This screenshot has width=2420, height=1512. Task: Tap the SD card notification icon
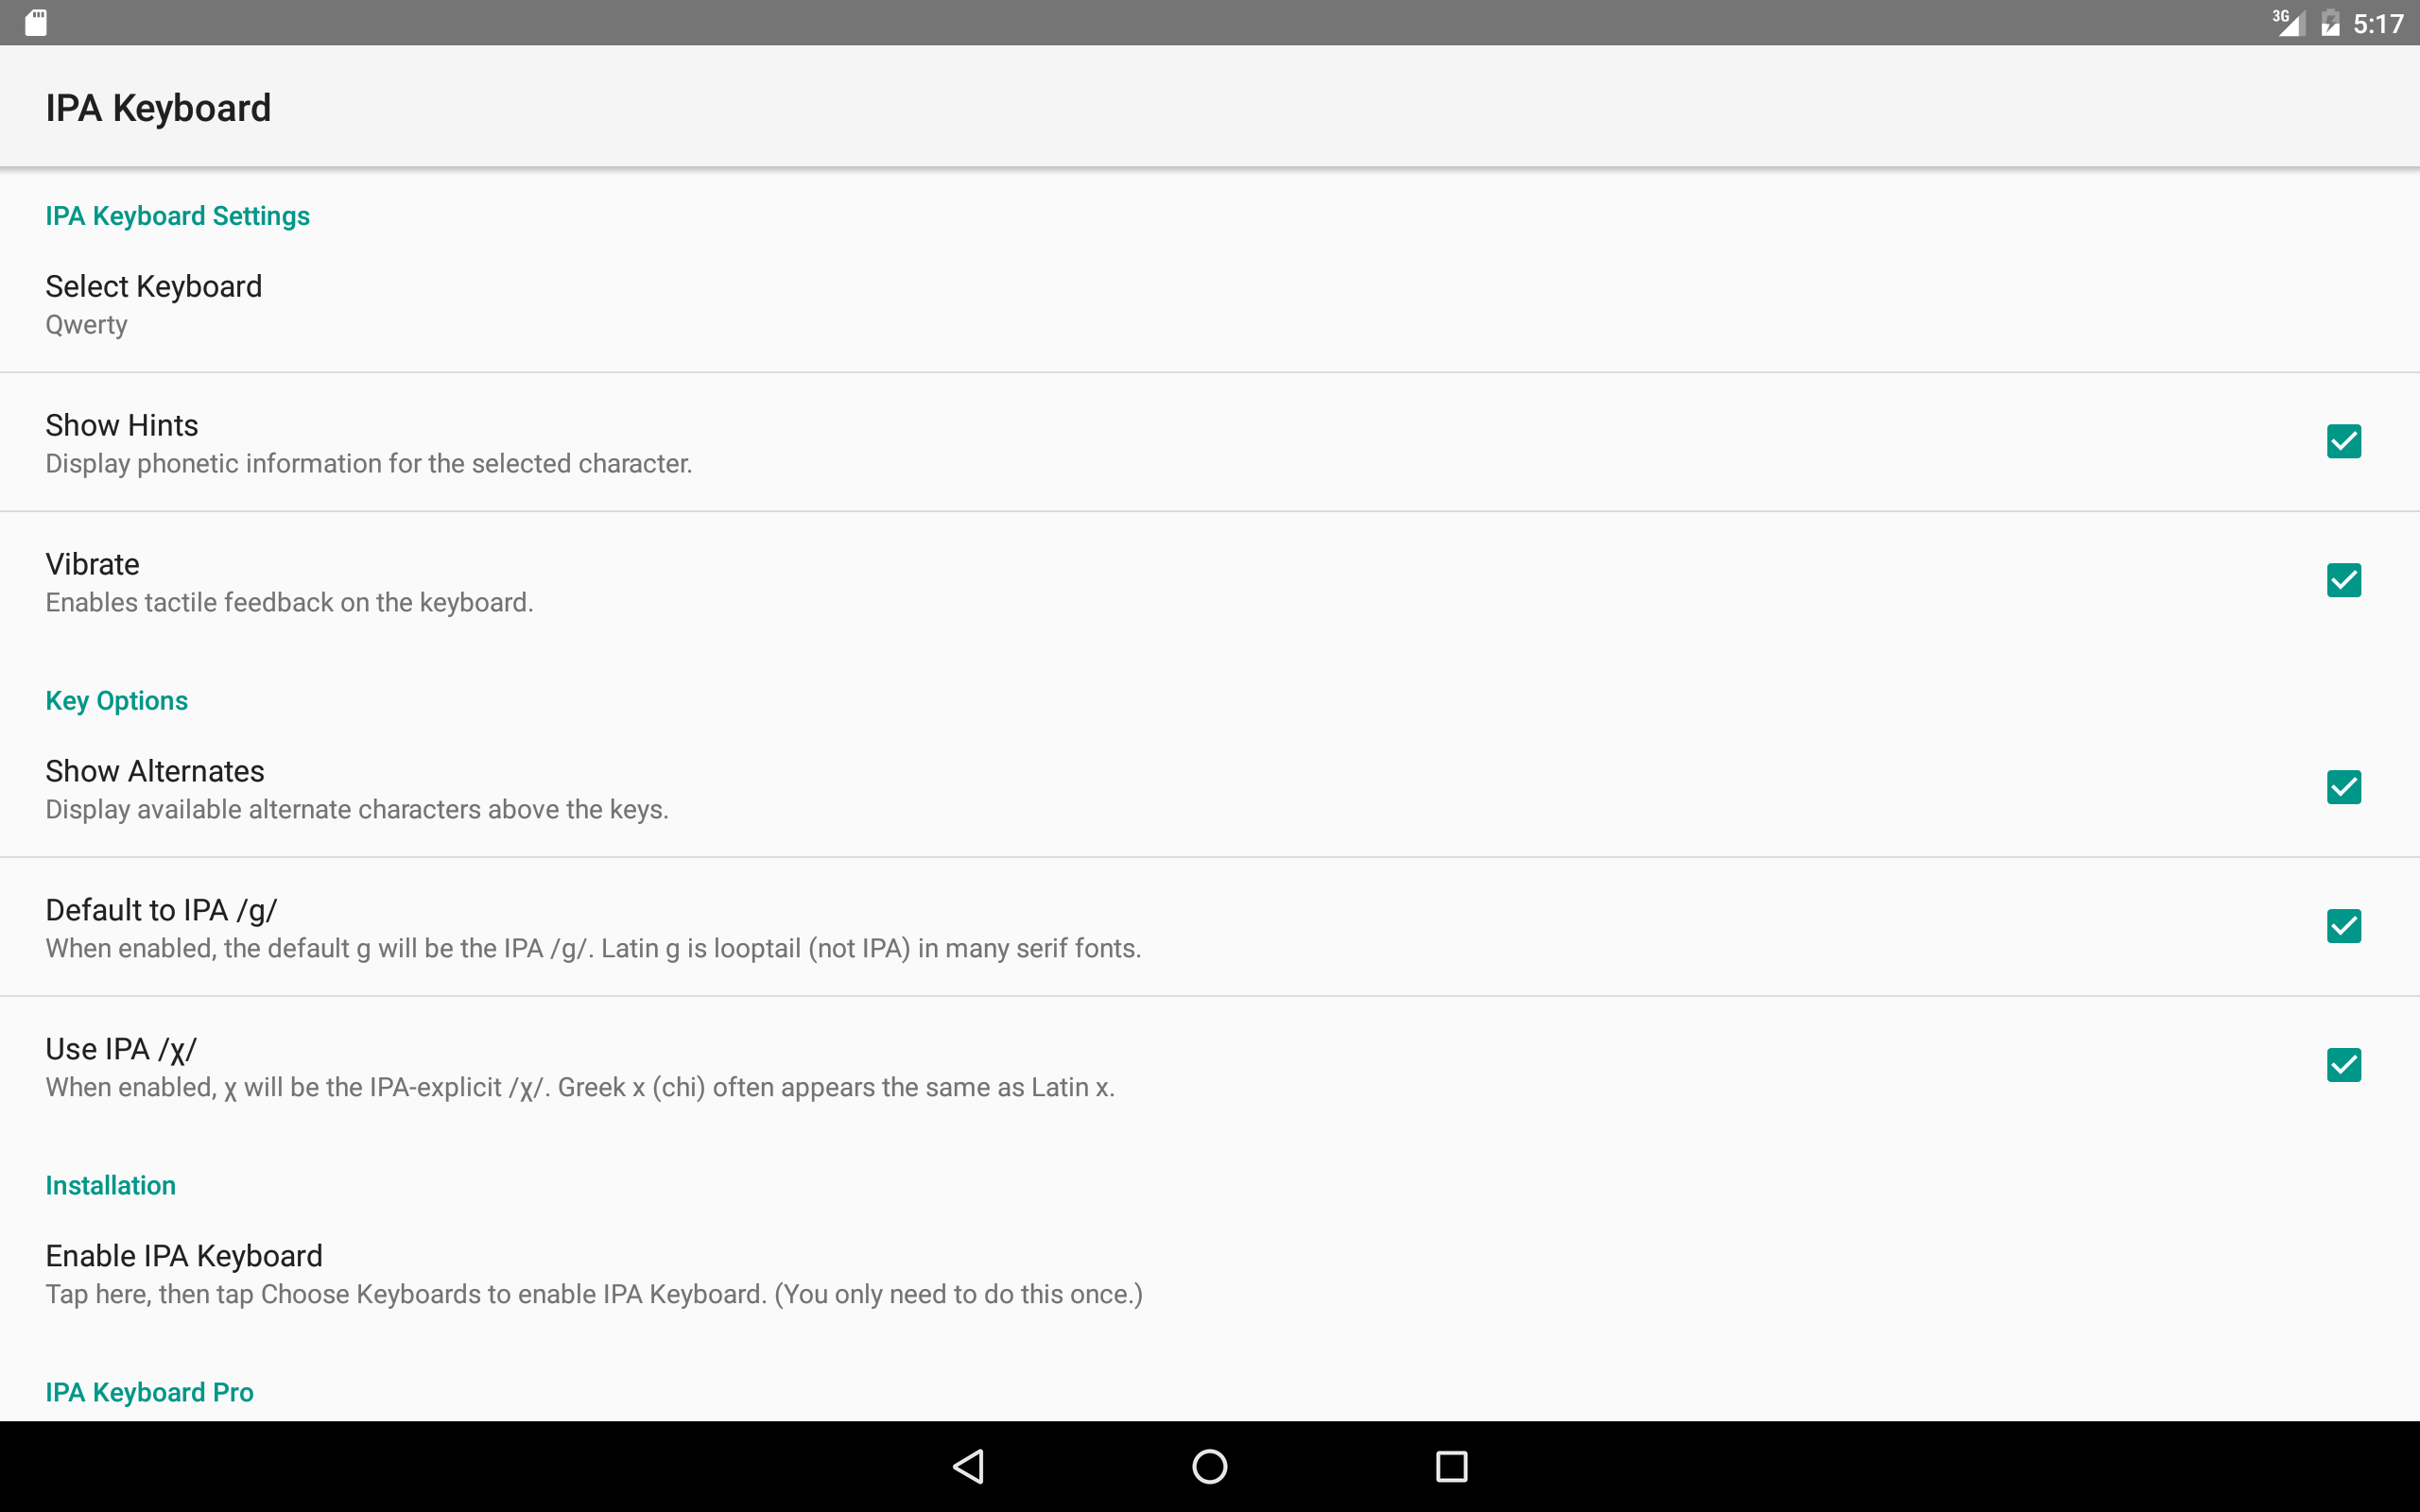(x=36, y=23)
